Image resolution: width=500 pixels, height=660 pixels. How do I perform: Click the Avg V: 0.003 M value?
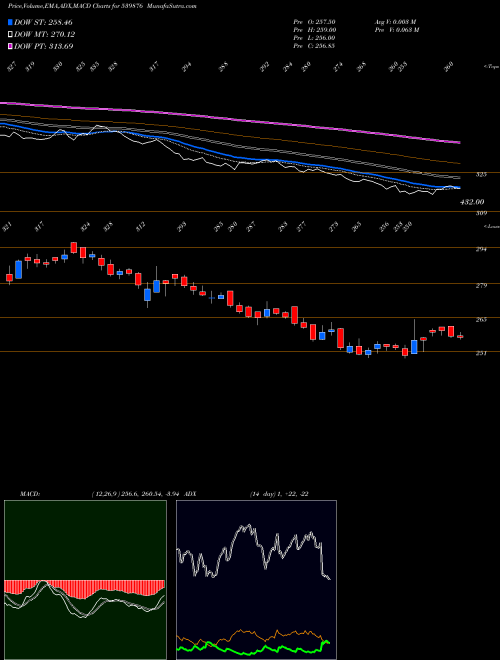395,22
